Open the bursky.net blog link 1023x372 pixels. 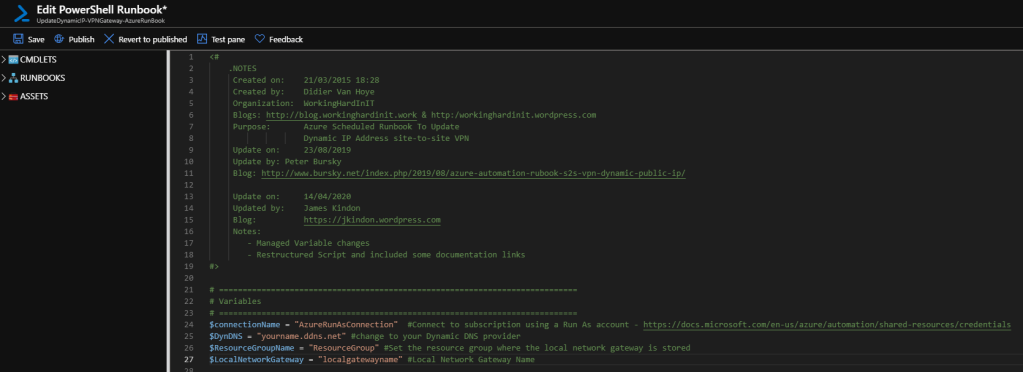pos(473,174)
